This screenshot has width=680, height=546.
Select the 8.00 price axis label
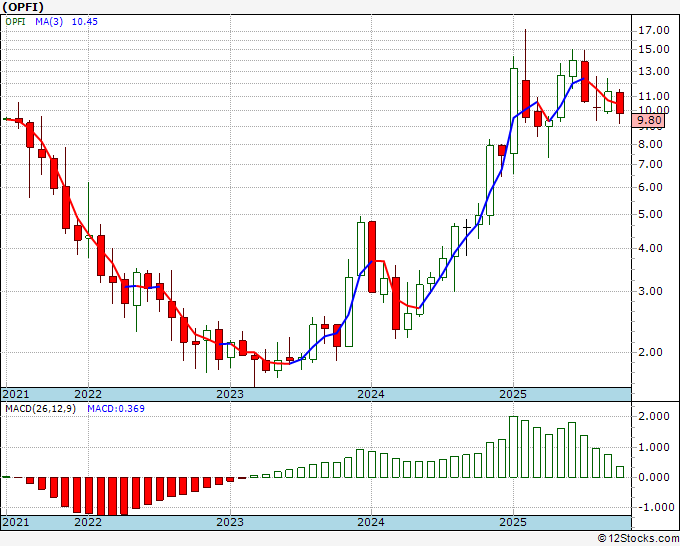click(x=651, y=144)
